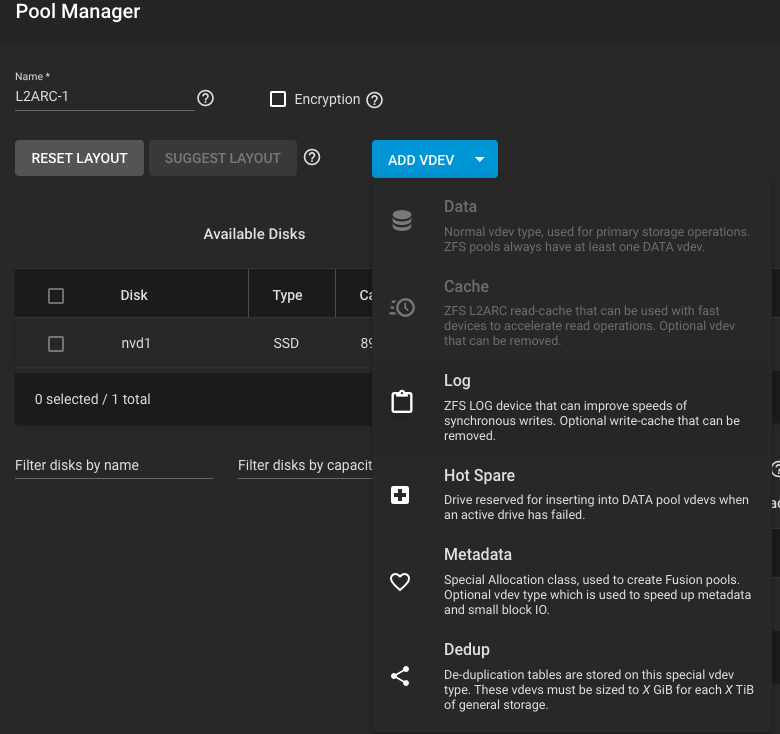780x734 pixels.
Task: Open help tooltip next to pool Name field
Action: click(x=205, y=98)
